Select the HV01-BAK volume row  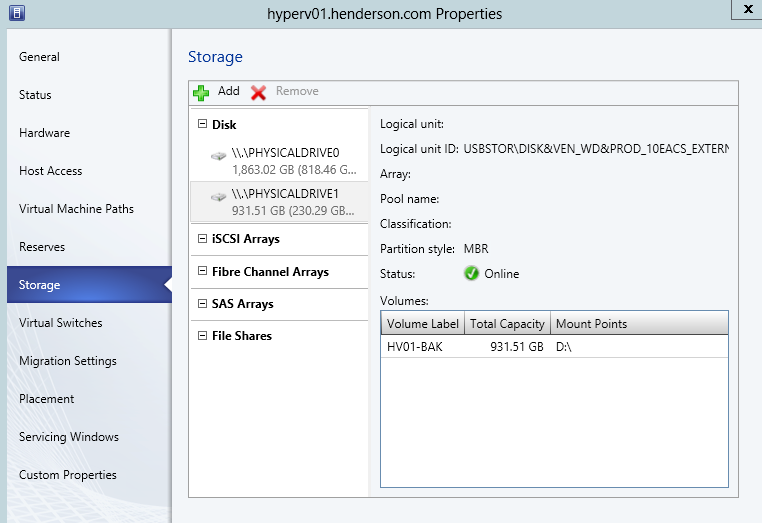pos(554,347)
